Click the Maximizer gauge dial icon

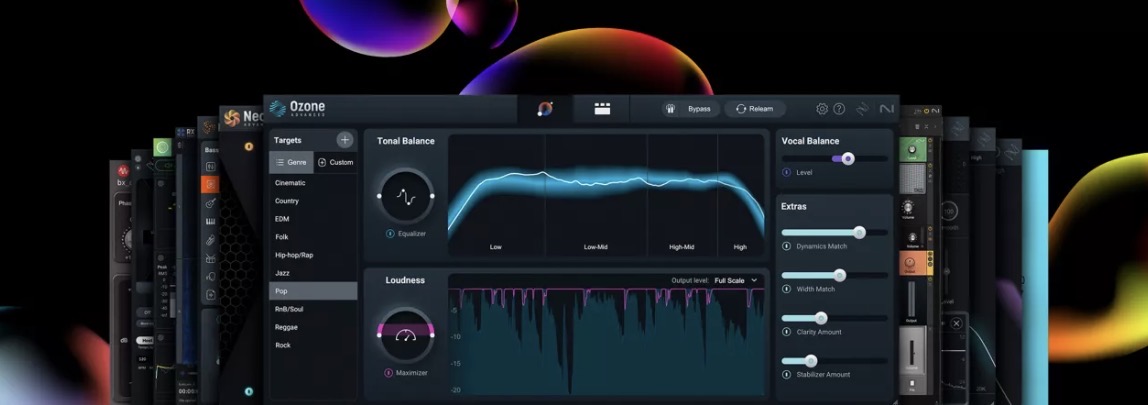[406, 335]
